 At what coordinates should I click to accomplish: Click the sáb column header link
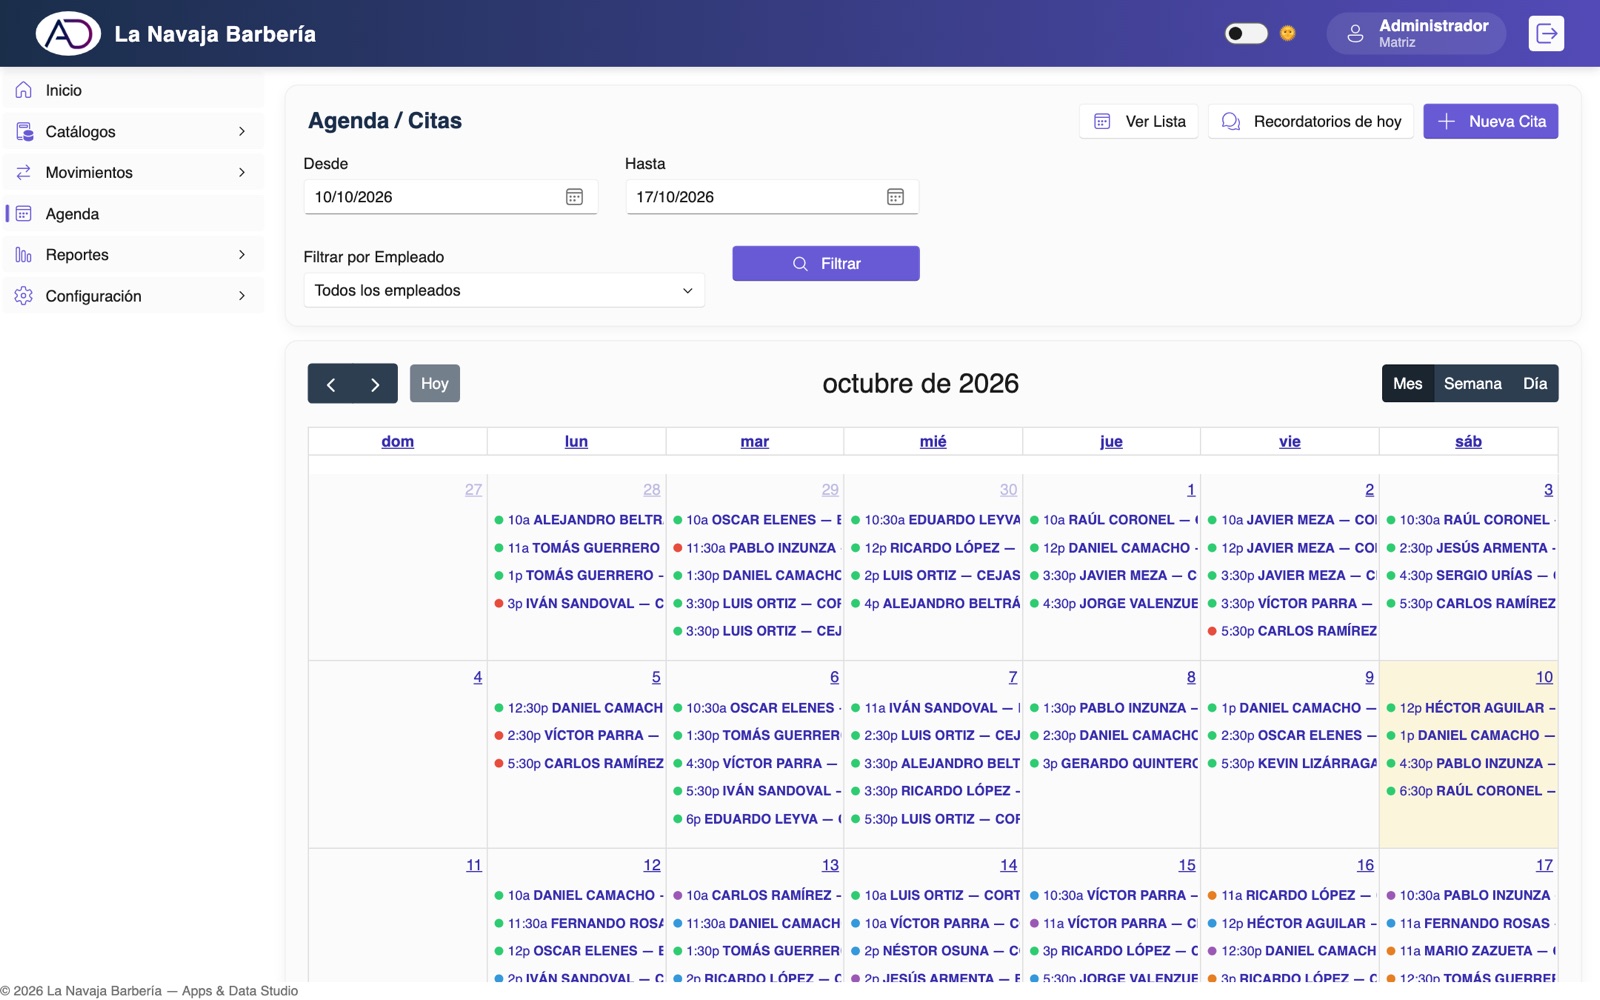(x=1468, y=441)
